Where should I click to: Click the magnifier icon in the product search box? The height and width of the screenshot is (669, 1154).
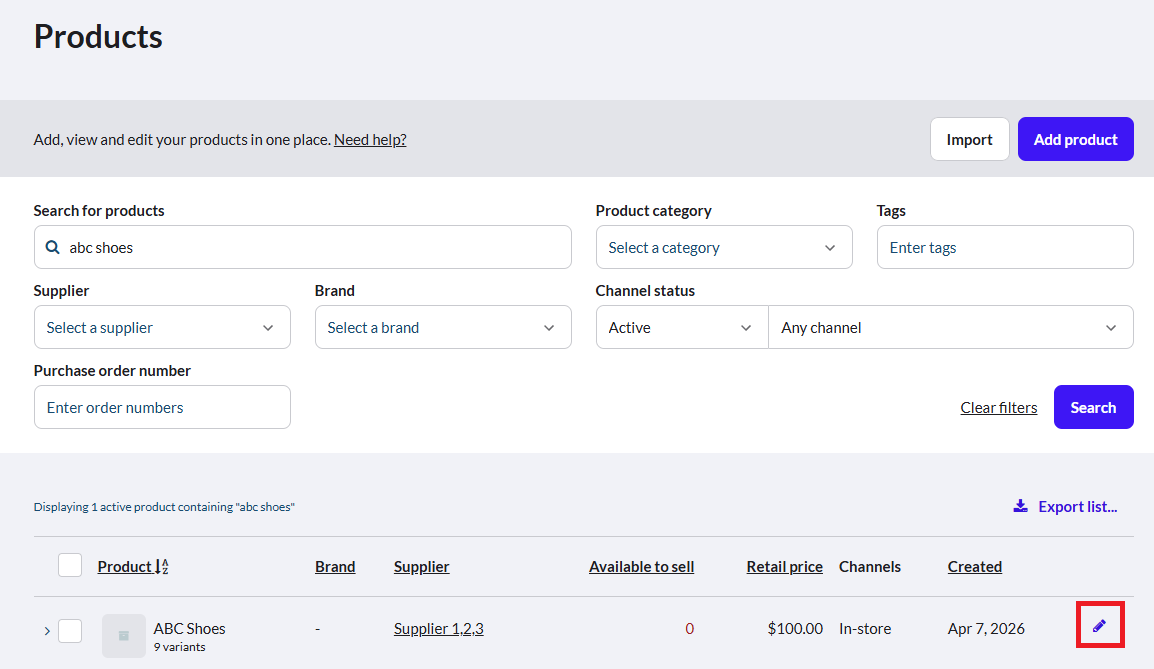(x=52, y=247)
